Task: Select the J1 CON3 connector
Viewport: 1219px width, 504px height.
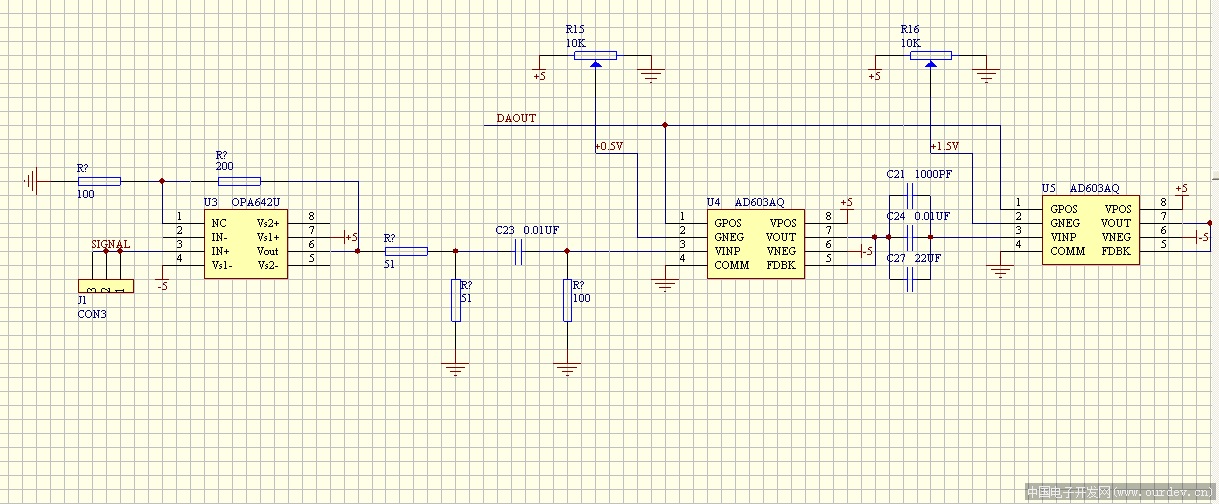Action: tap(105, 287)
